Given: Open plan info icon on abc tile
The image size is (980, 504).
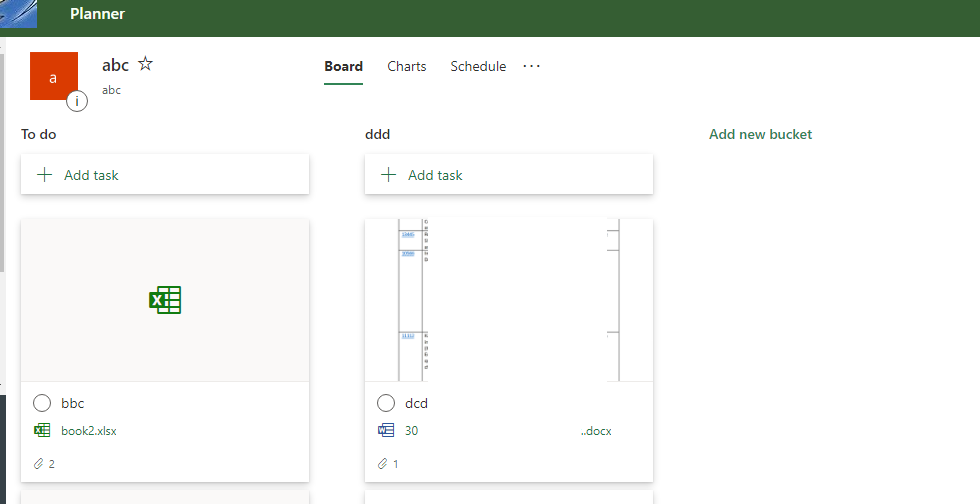Looking at the screenshot, I should 77,101.
